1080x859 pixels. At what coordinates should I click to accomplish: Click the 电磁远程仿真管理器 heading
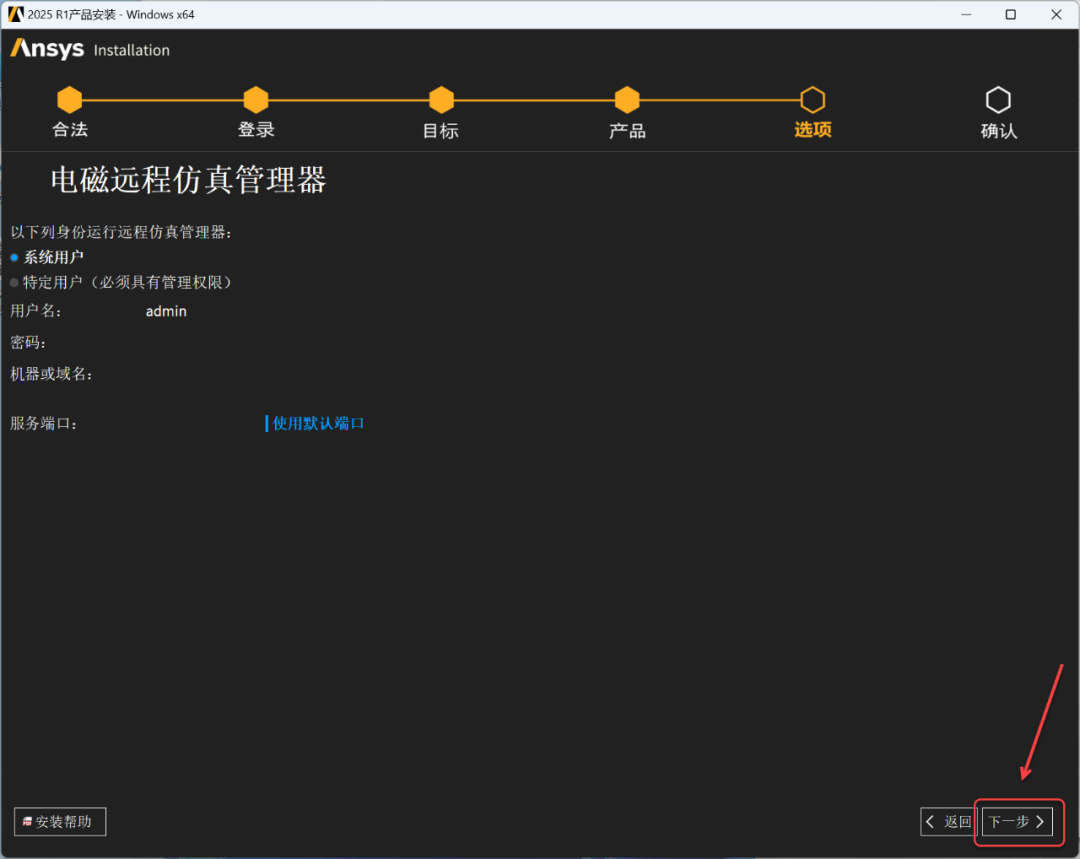[x=188, y=180]
